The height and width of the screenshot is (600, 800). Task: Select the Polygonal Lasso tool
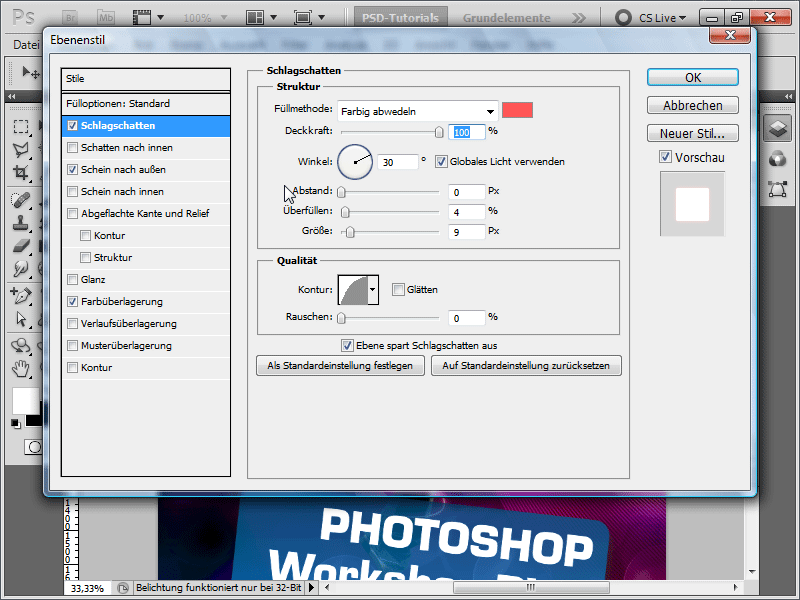(21, 149)
